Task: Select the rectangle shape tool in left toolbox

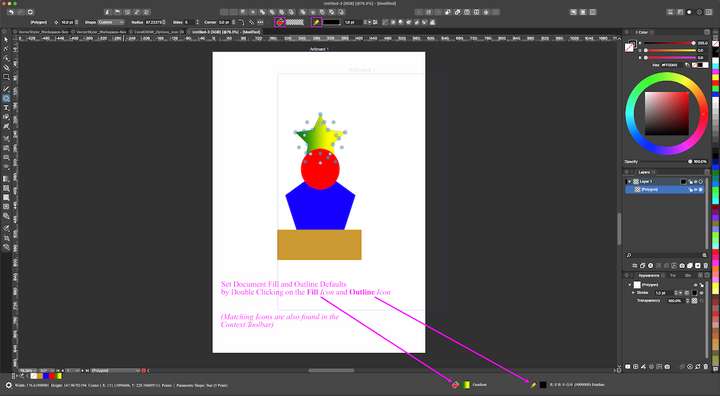Action: click(6, 77)
